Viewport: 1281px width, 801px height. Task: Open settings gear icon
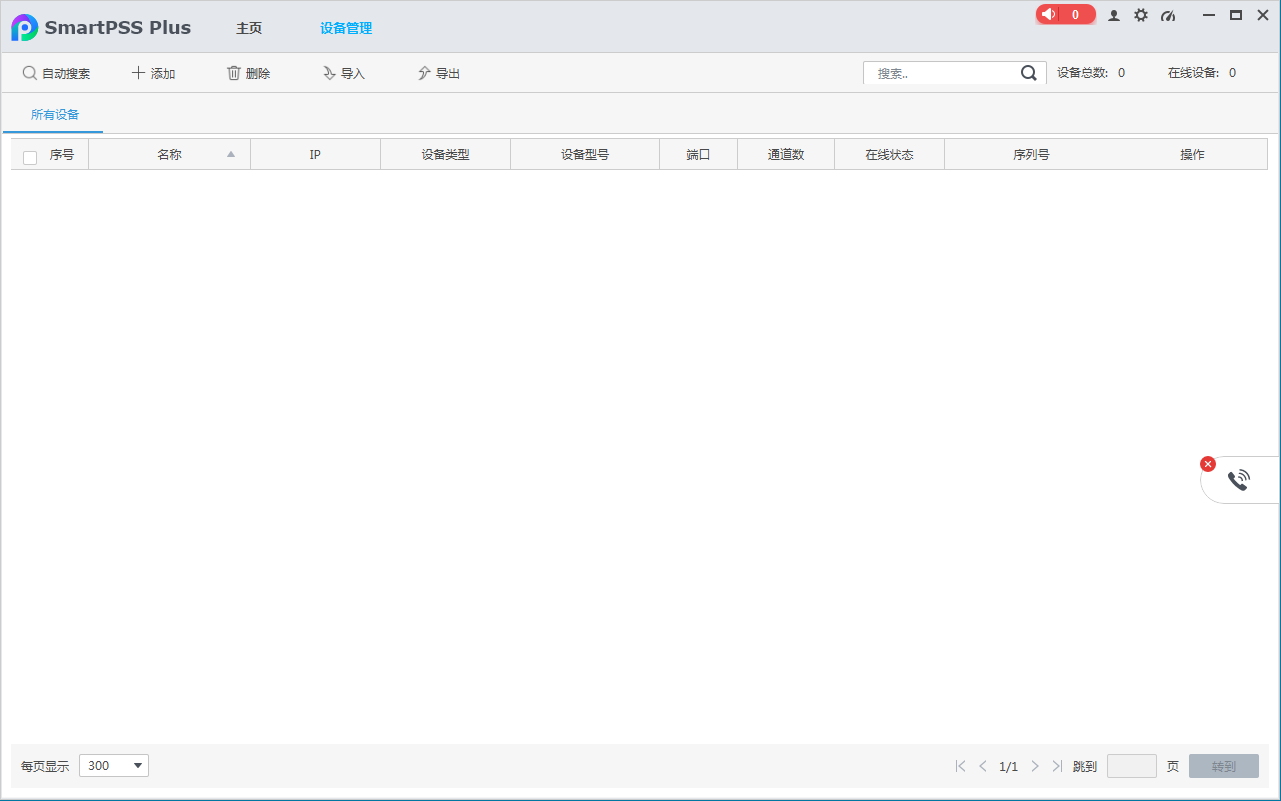1141,16
